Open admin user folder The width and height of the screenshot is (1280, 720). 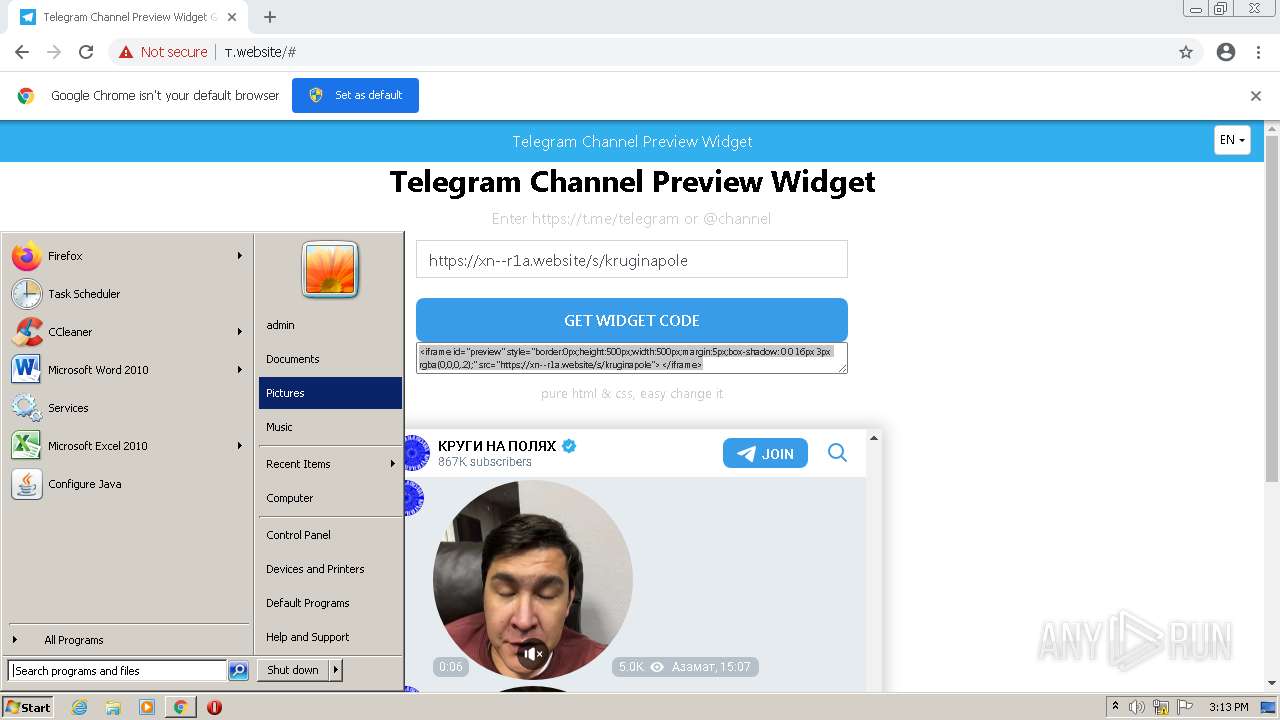coord(330,325)
